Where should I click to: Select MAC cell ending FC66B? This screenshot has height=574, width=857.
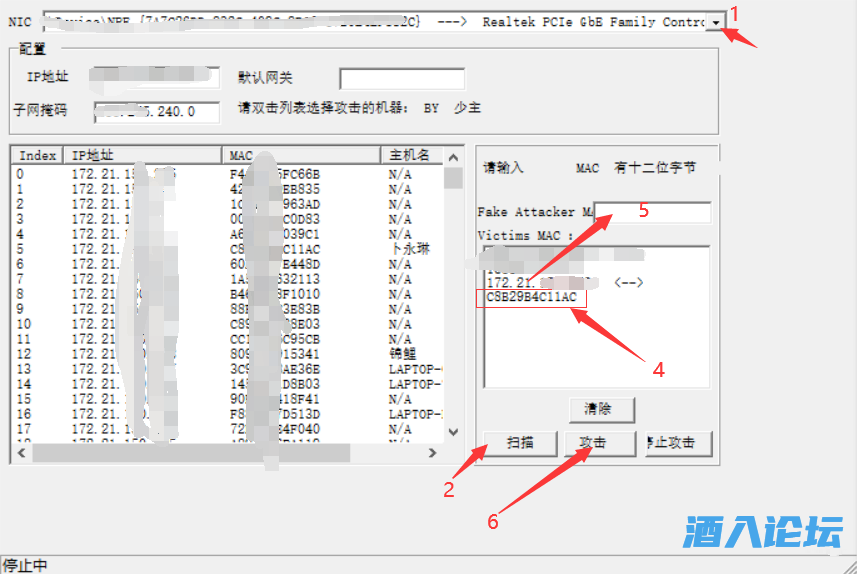click(x=275, y=174)
